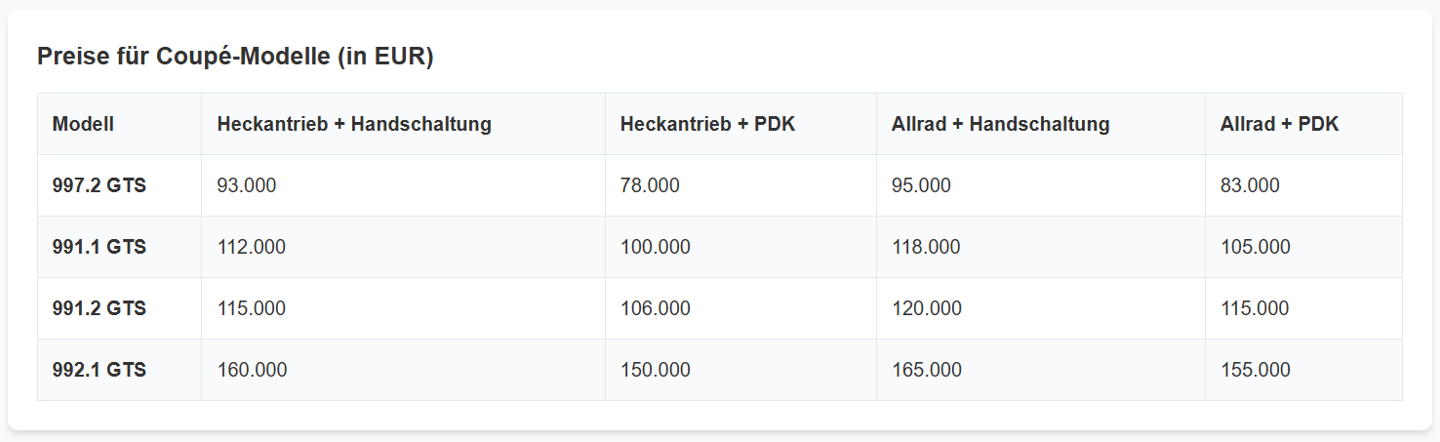
Task: Select the 'Allrad + PDK' column header
Action: 1304,124
